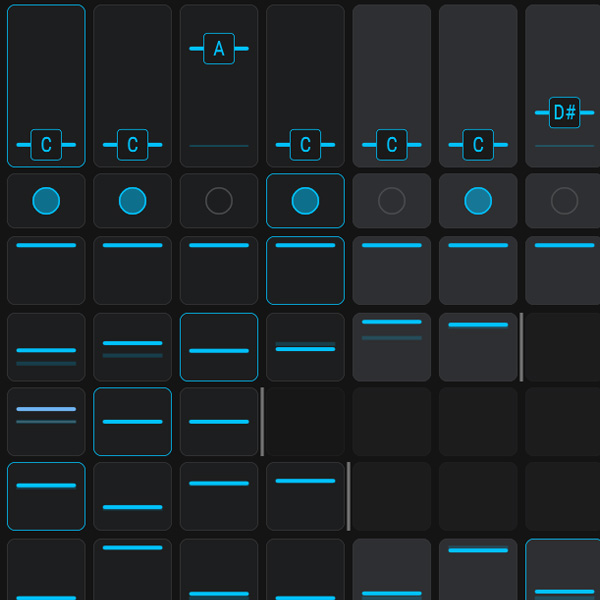Screen dimensions: 600x600
Task: Select the outlined bottom-row cell in step 7
Action: tap(564, 570)
